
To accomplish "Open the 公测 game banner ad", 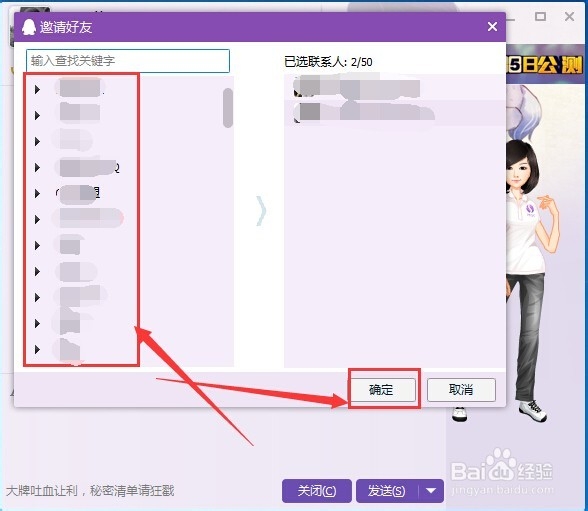I will coord(545,64).
